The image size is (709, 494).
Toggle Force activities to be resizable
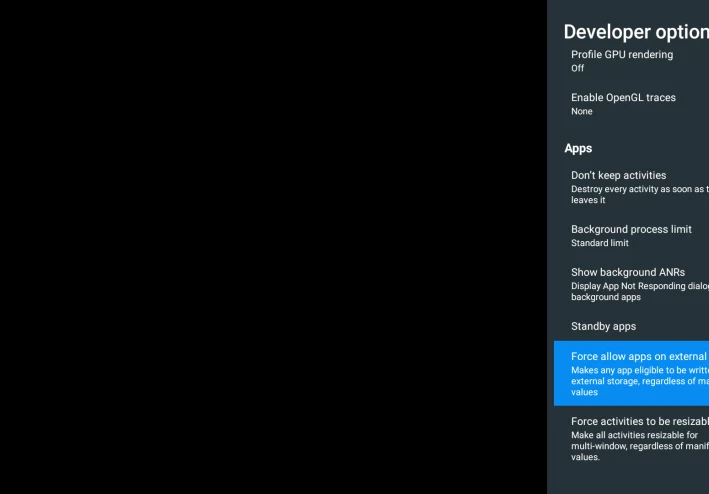[631, 438]
